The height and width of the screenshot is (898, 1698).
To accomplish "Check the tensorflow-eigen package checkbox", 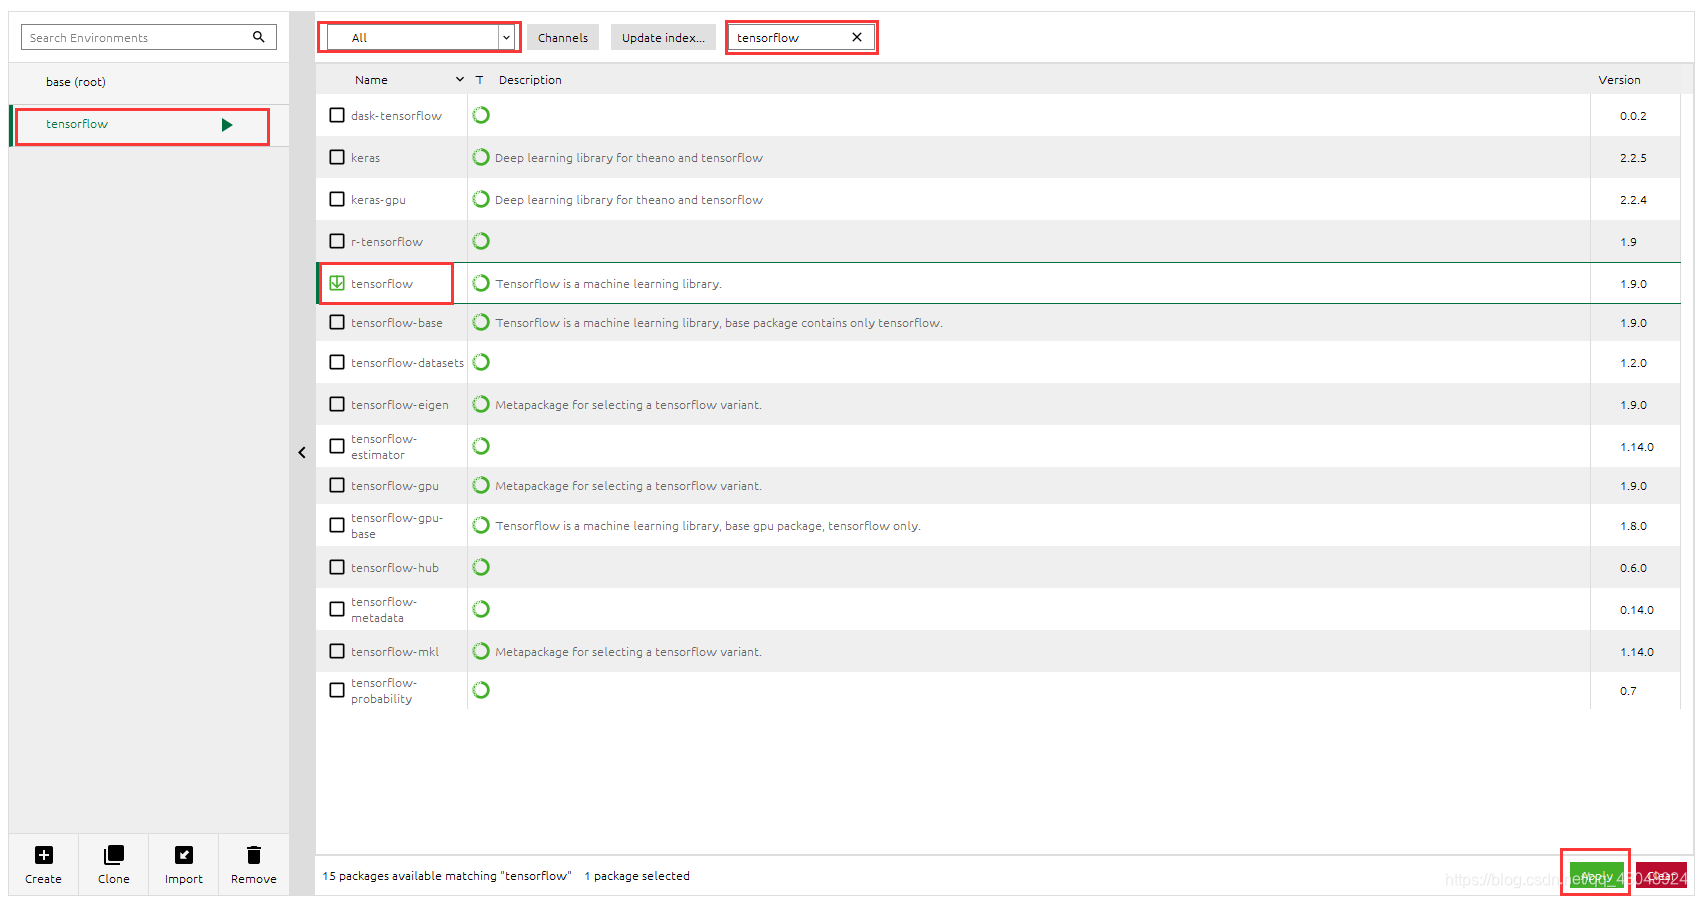I will [x=337, y=404].
